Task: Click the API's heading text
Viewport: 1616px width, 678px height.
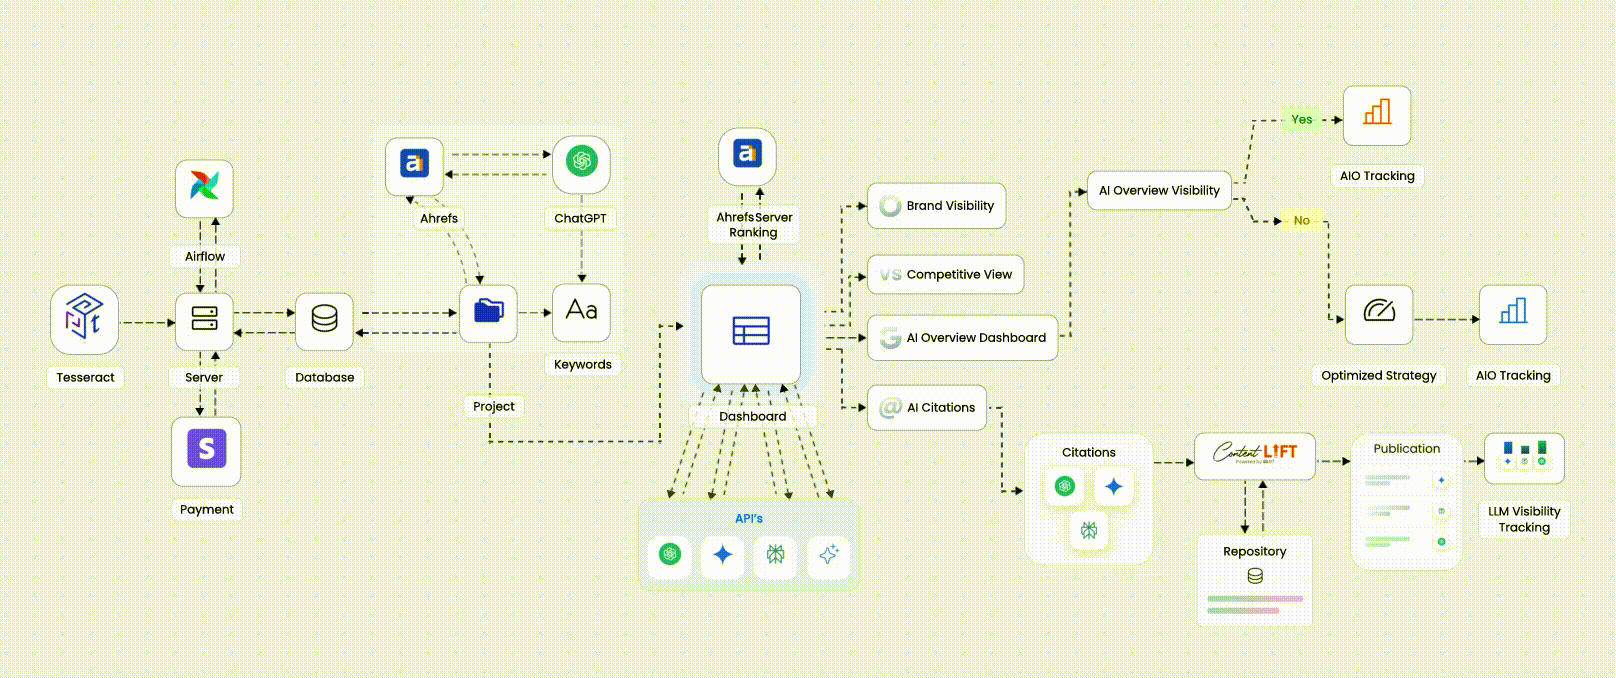Action: coord(749,518)
